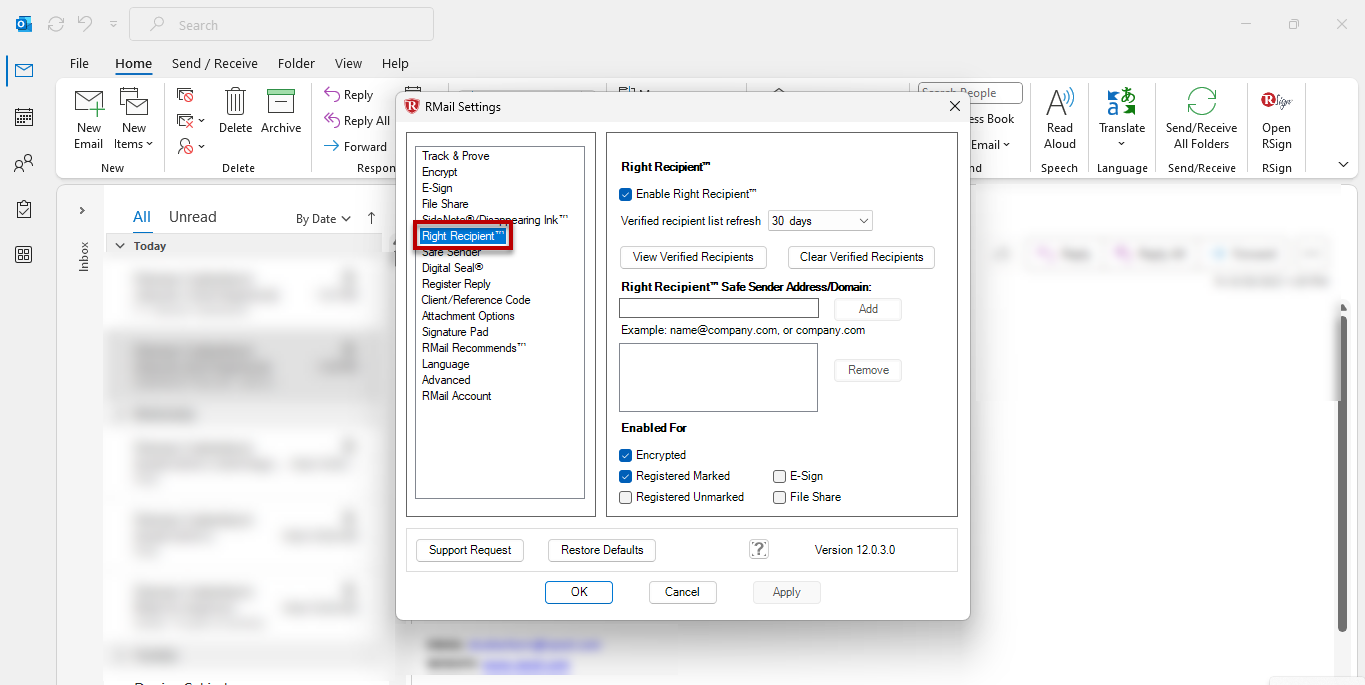1365x685 pixels.
Task: Click Restore Defaults button
Action: click(602, 550)
